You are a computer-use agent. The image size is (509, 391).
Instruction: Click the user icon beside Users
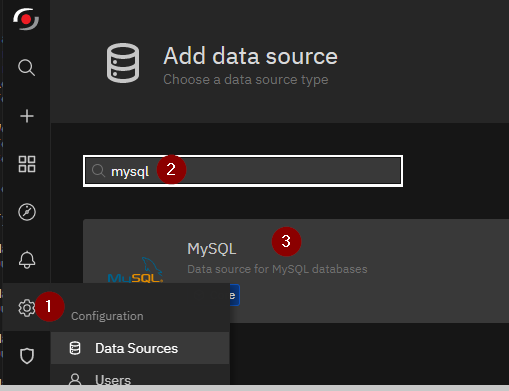75,380
